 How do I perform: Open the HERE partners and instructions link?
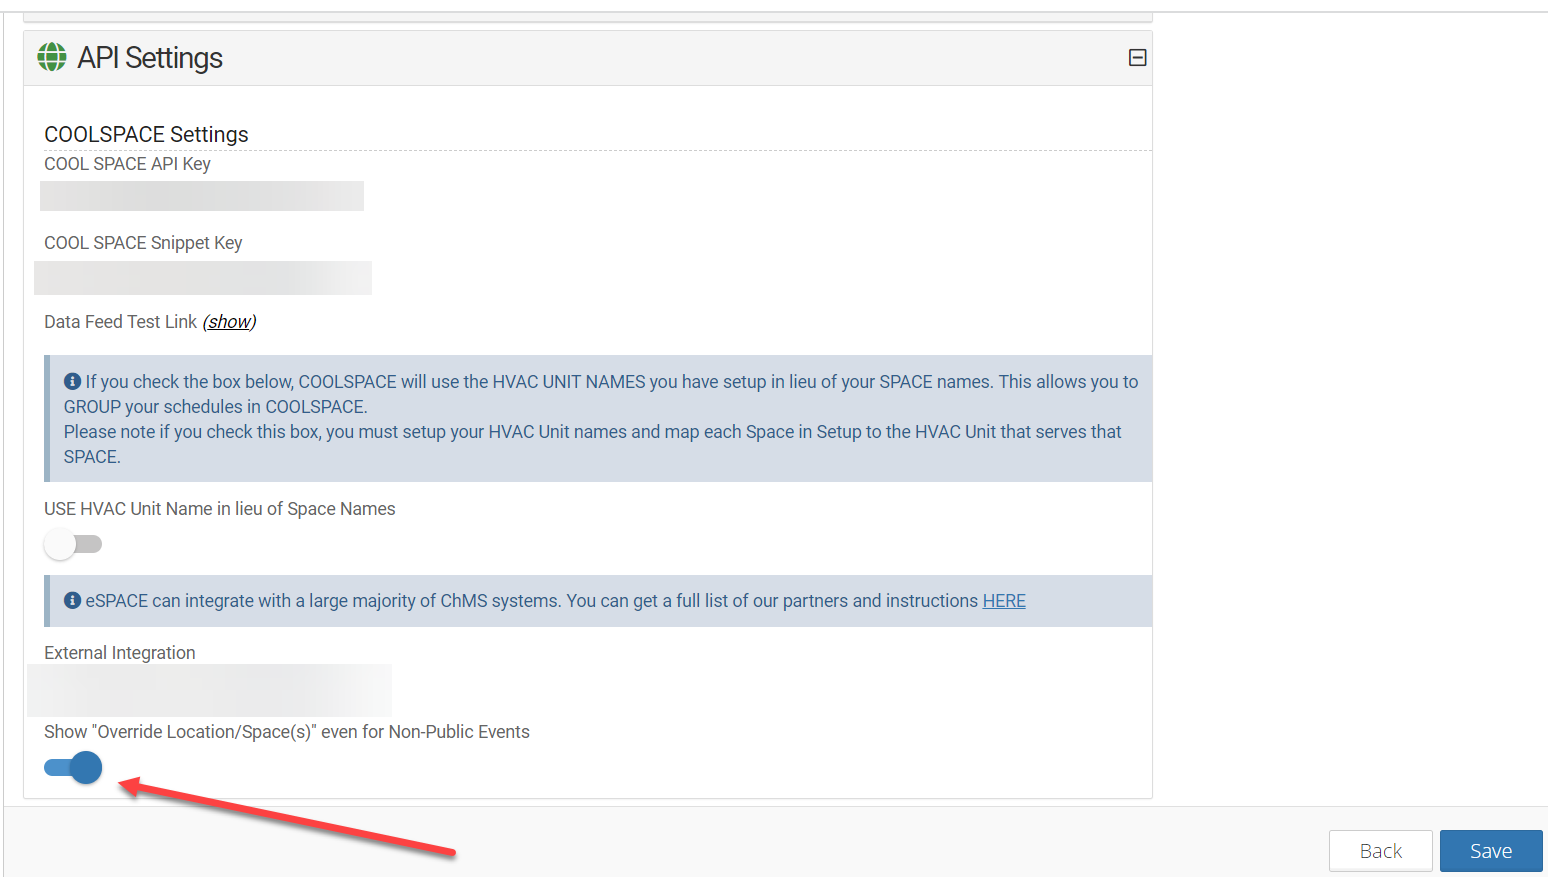pyautogui.click(x=1003, y=601)
